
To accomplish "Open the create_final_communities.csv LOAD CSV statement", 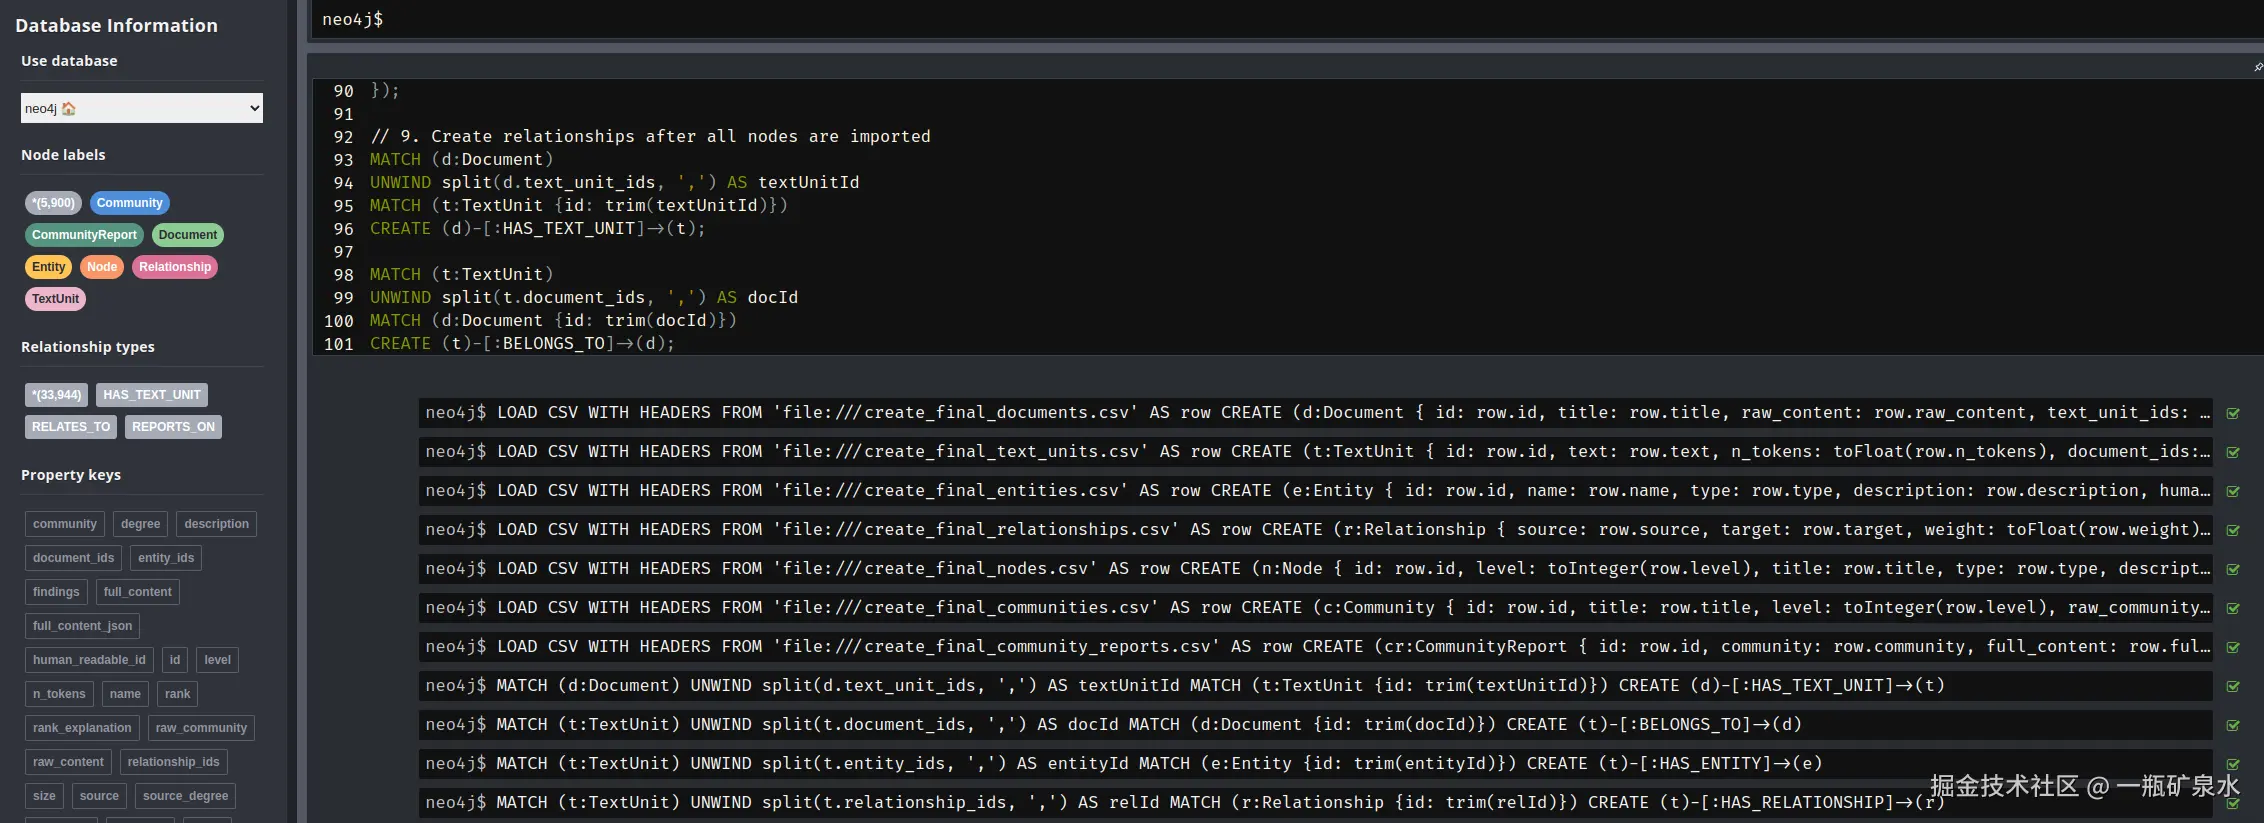I will point(1315,608).
